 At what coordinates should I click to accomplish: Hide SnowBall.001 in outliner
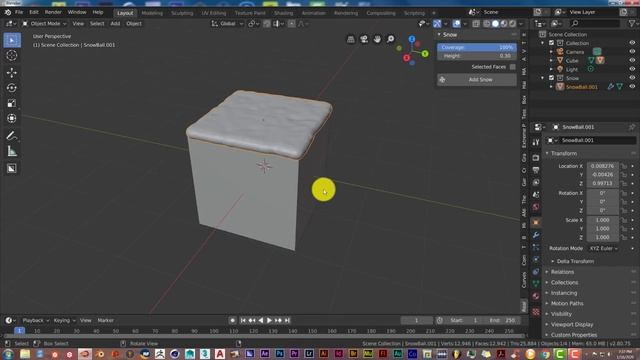click(632, 87)
